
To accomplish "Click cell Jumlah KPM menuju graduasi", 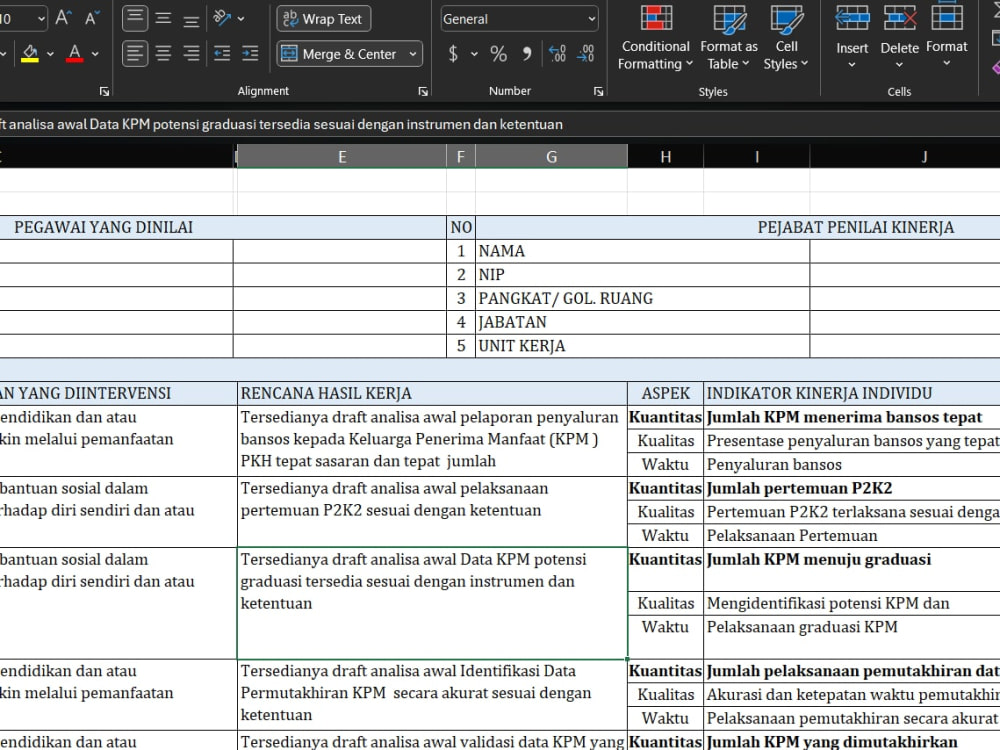I will [x=852, y=570].
